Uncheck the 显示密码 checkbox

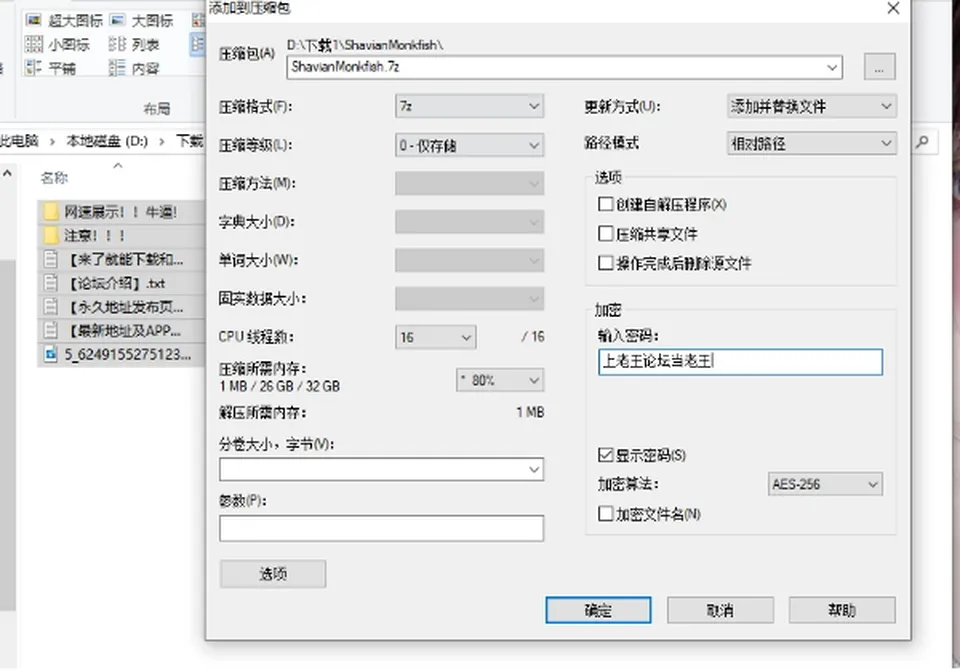point(606,454)
